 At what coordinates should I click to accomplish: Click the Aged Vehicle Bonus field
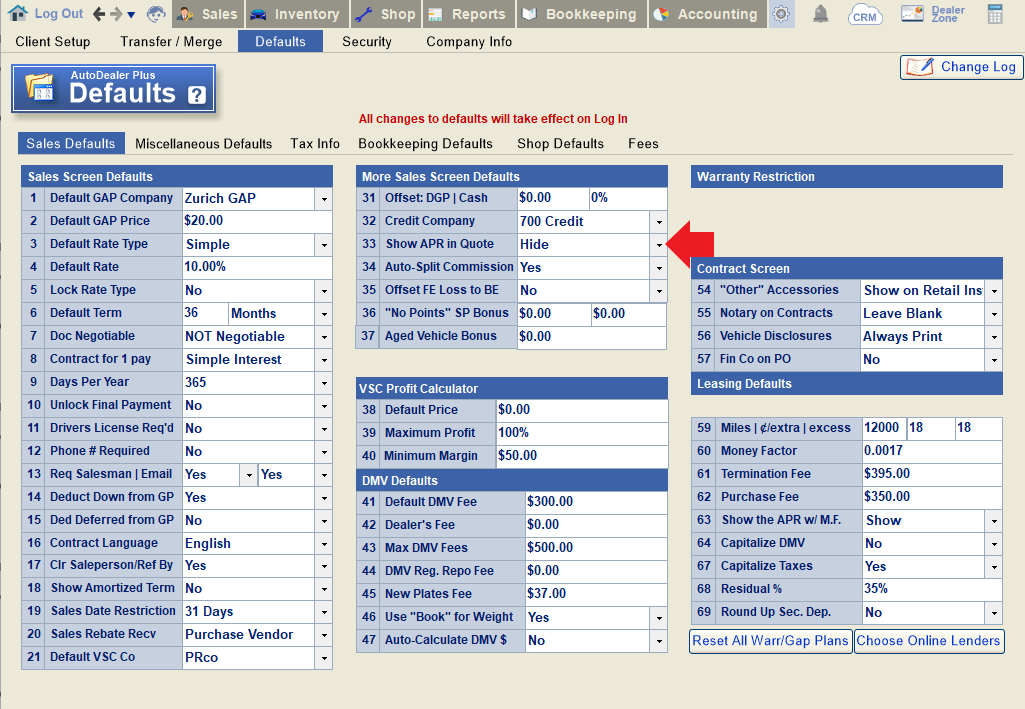pos(592,337)
